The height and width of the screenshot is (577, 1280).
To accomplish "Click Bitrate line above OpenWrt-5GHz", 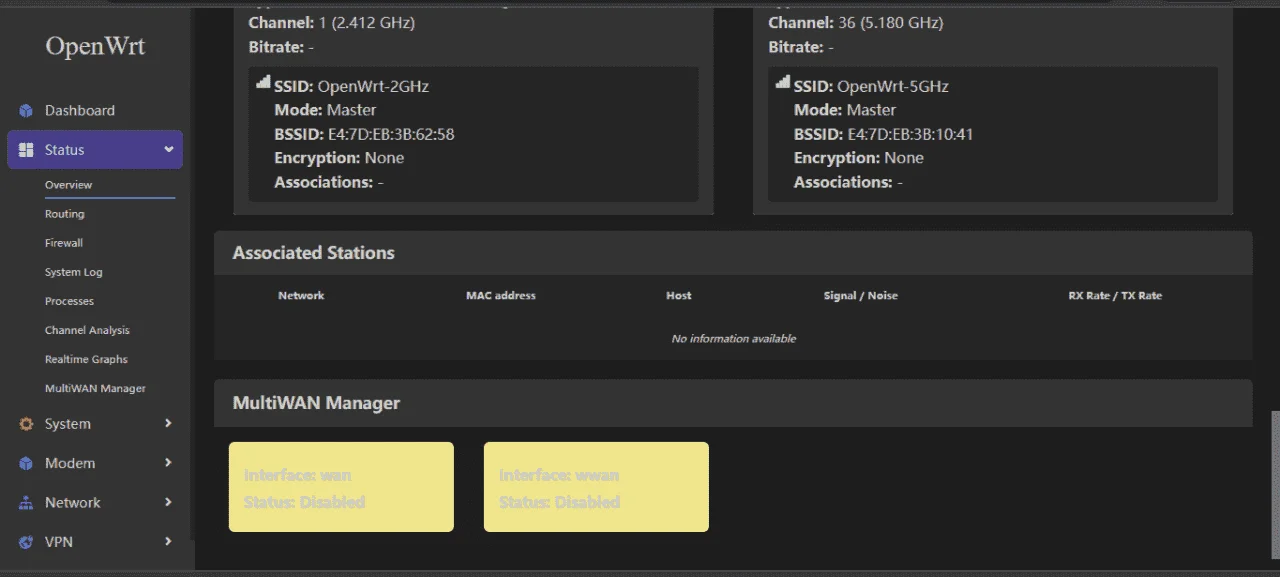I will click(x=801, y=47).
